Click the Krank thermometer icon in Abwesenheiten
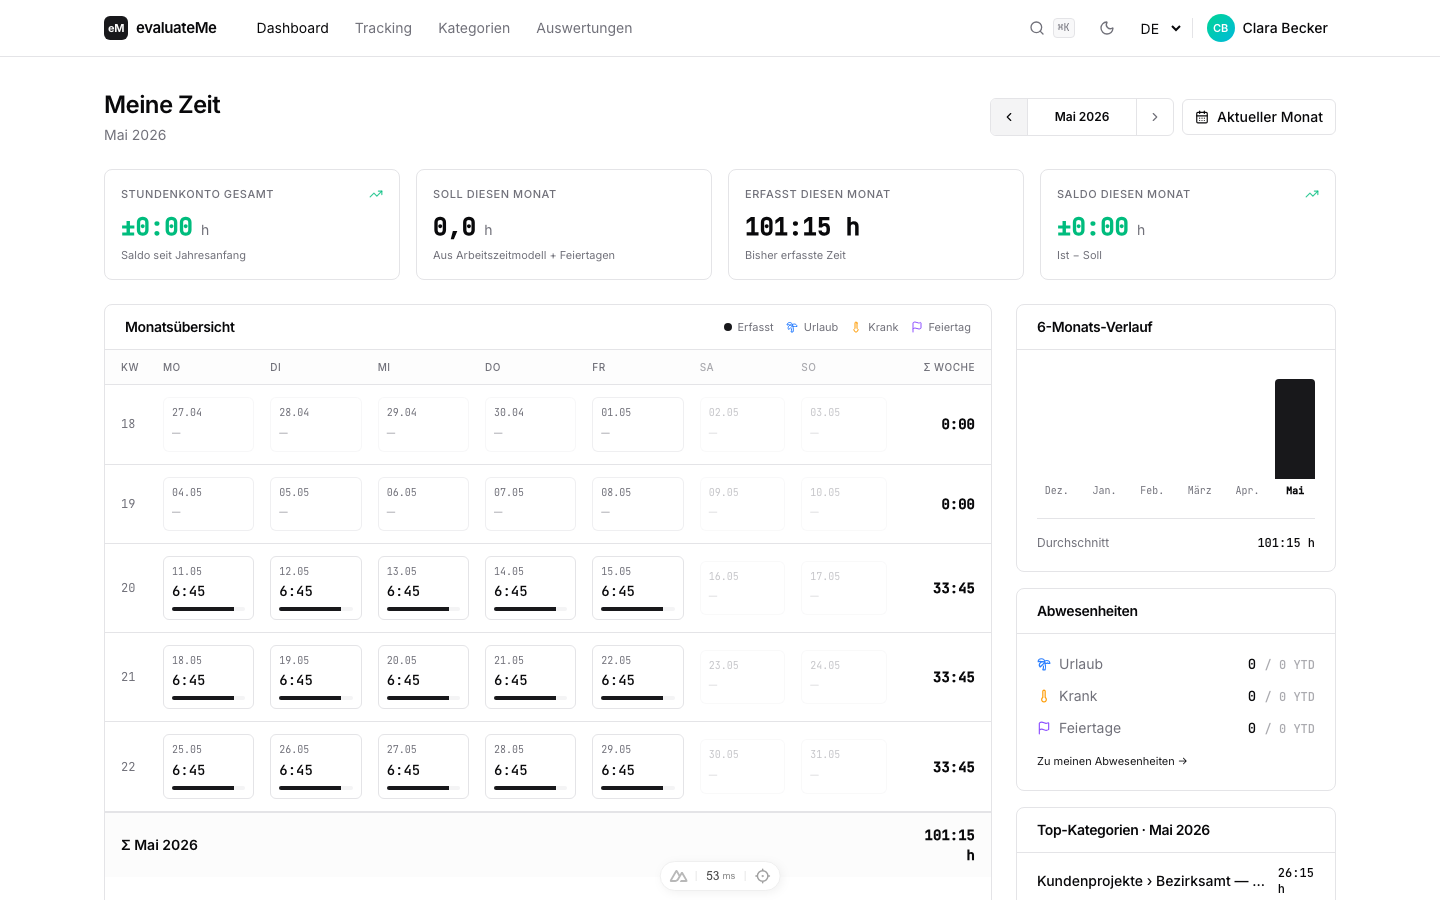 point(1044,696)
